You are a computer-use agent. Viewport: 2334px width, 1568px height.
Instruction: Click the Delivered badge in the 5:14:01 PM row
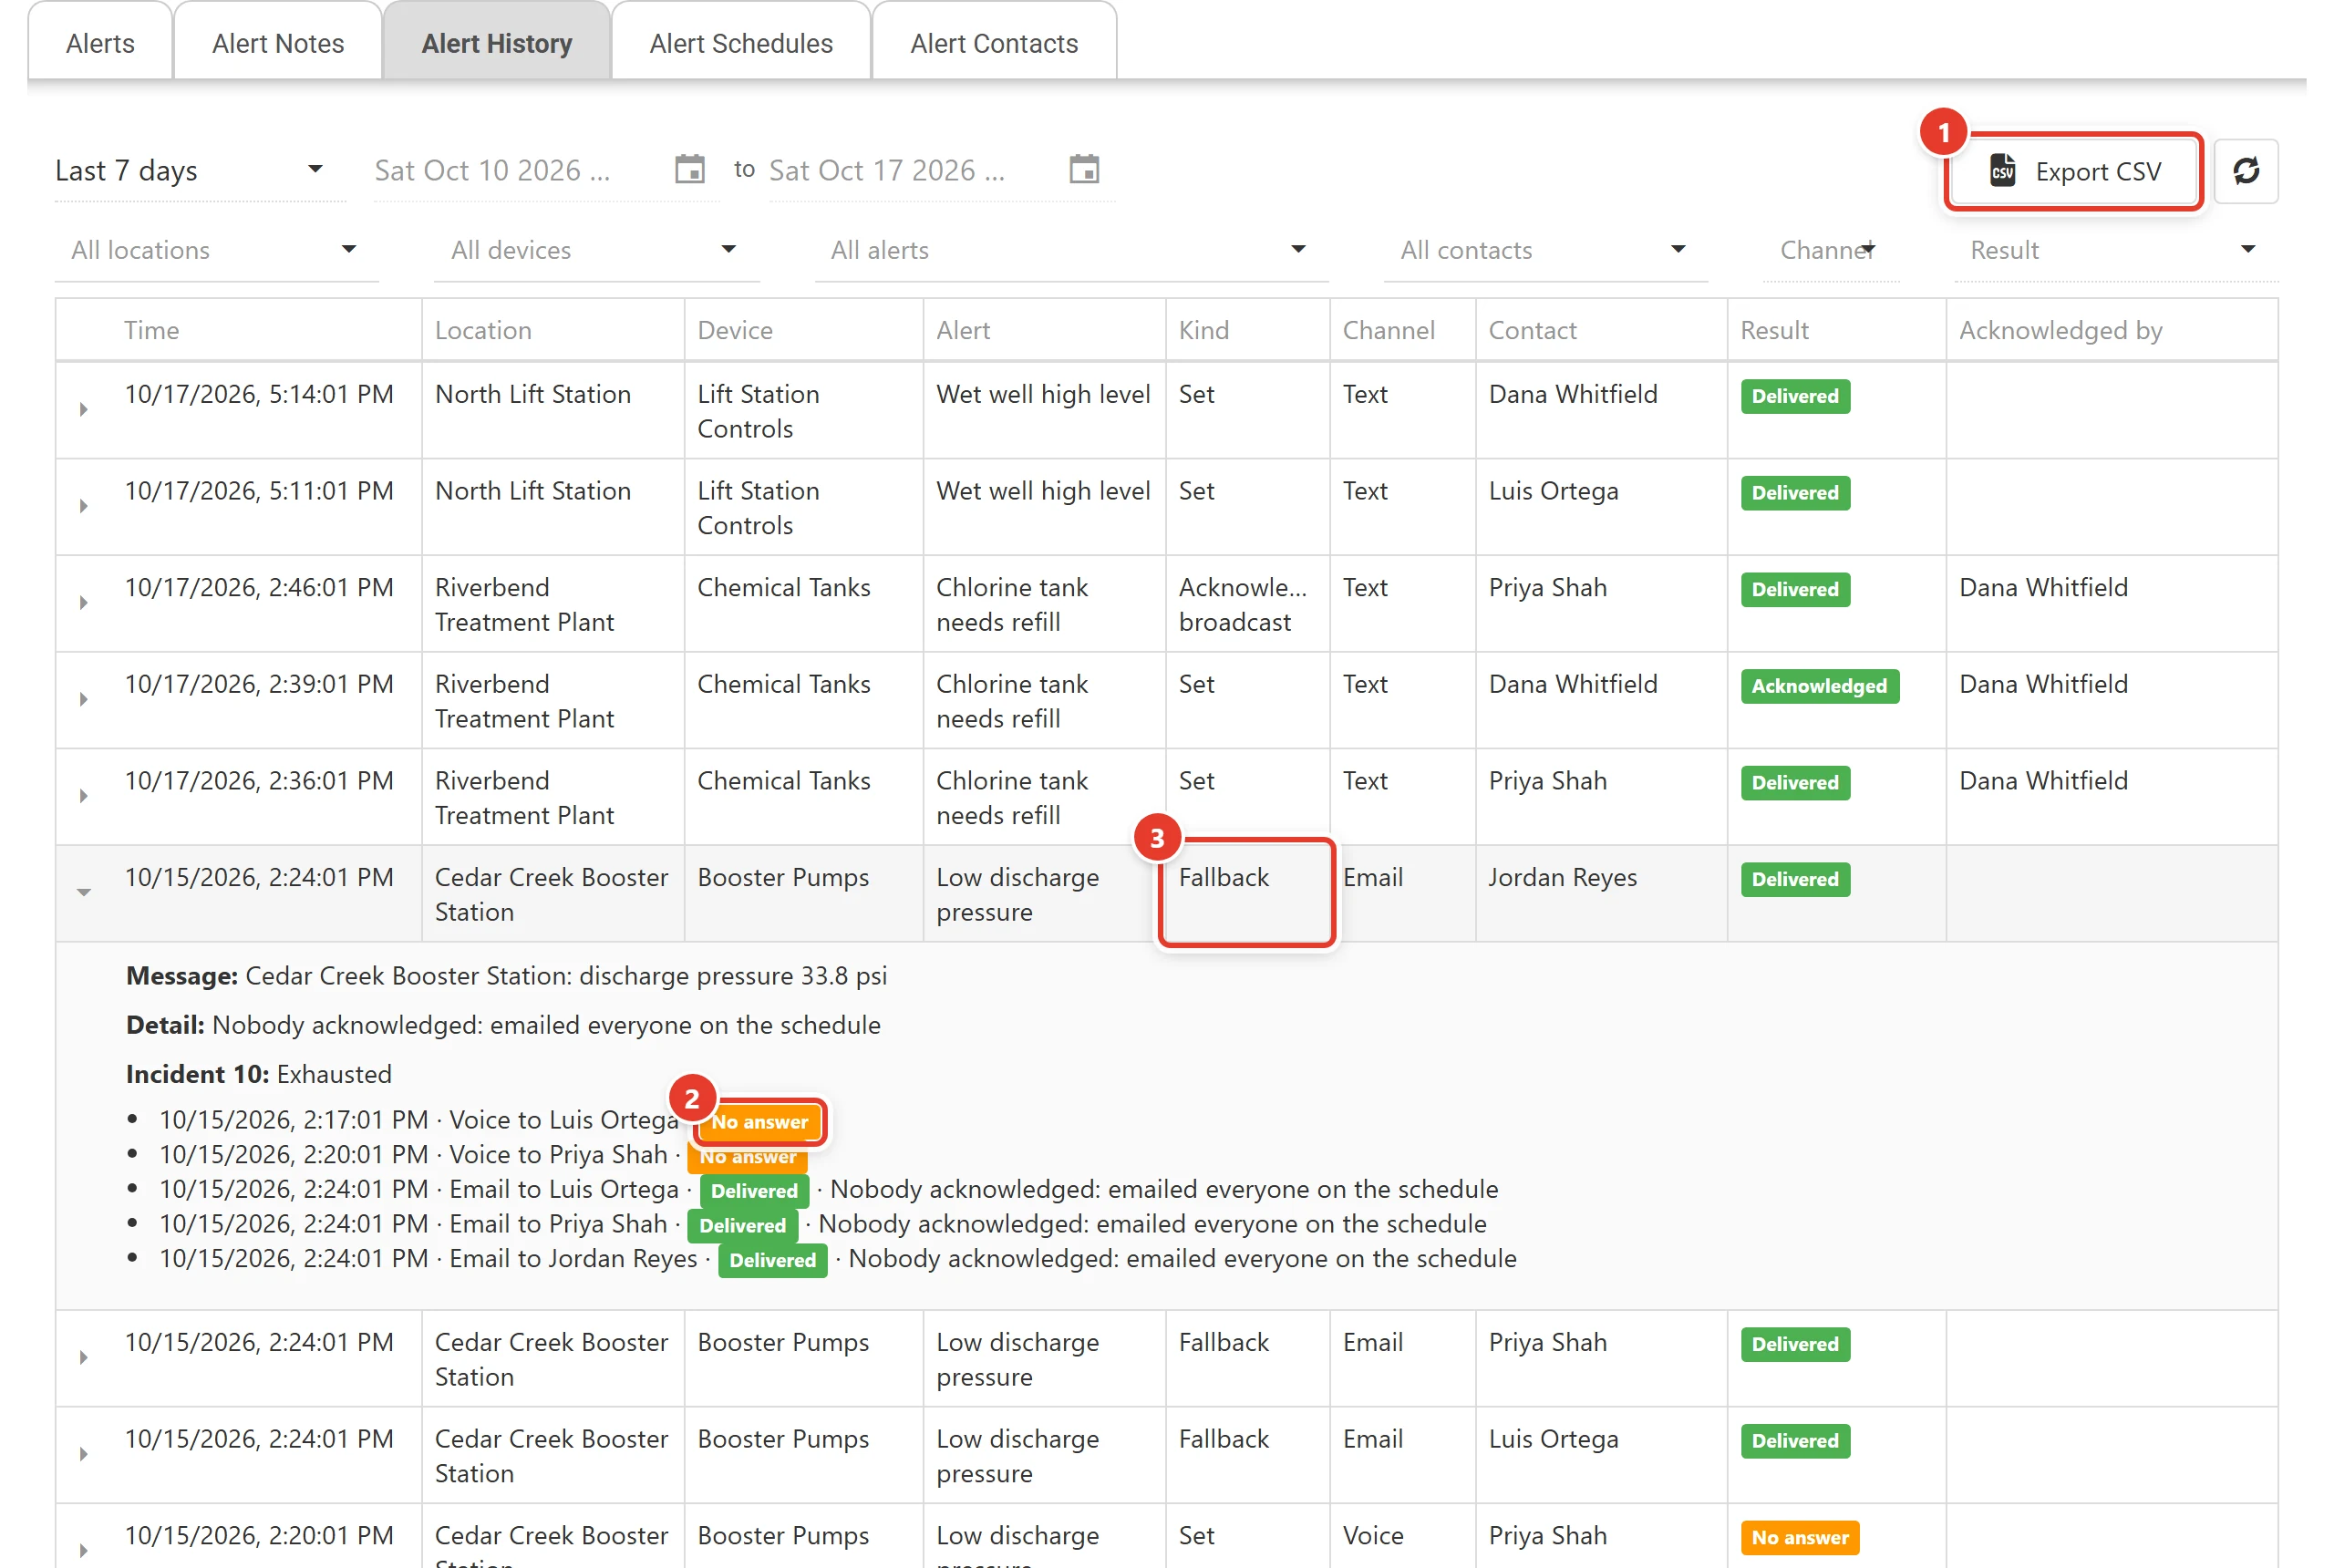(x=1795, y=396)
